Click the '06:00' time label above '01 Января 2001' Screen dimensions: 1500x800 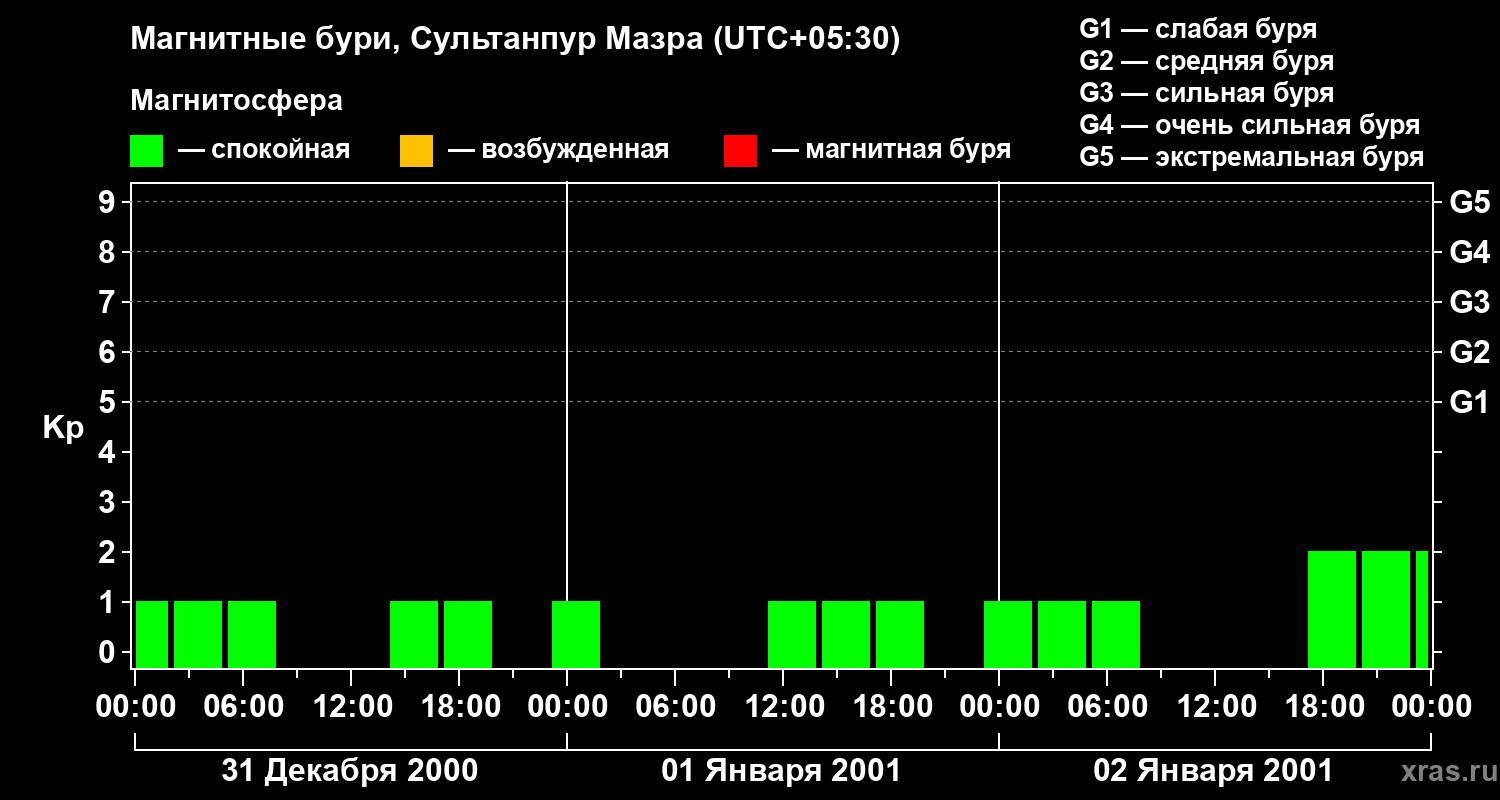pos(675,707)
